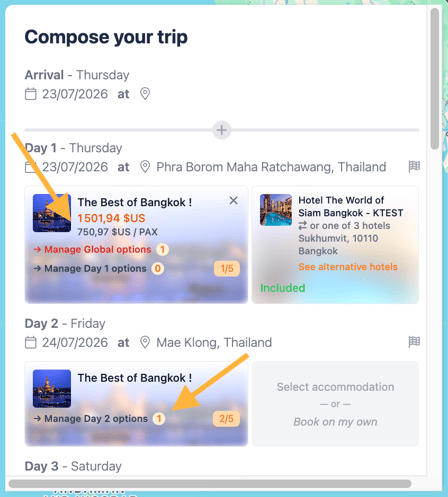Click Select accommodation for Day 2

tap(335, 387)
